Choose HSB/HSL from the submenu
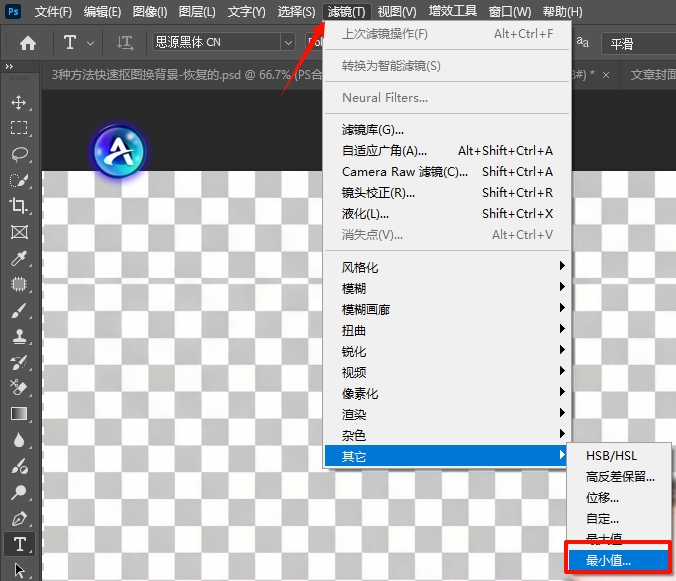The height and width of the screenshot is (581, 676). tap(619, 456)
